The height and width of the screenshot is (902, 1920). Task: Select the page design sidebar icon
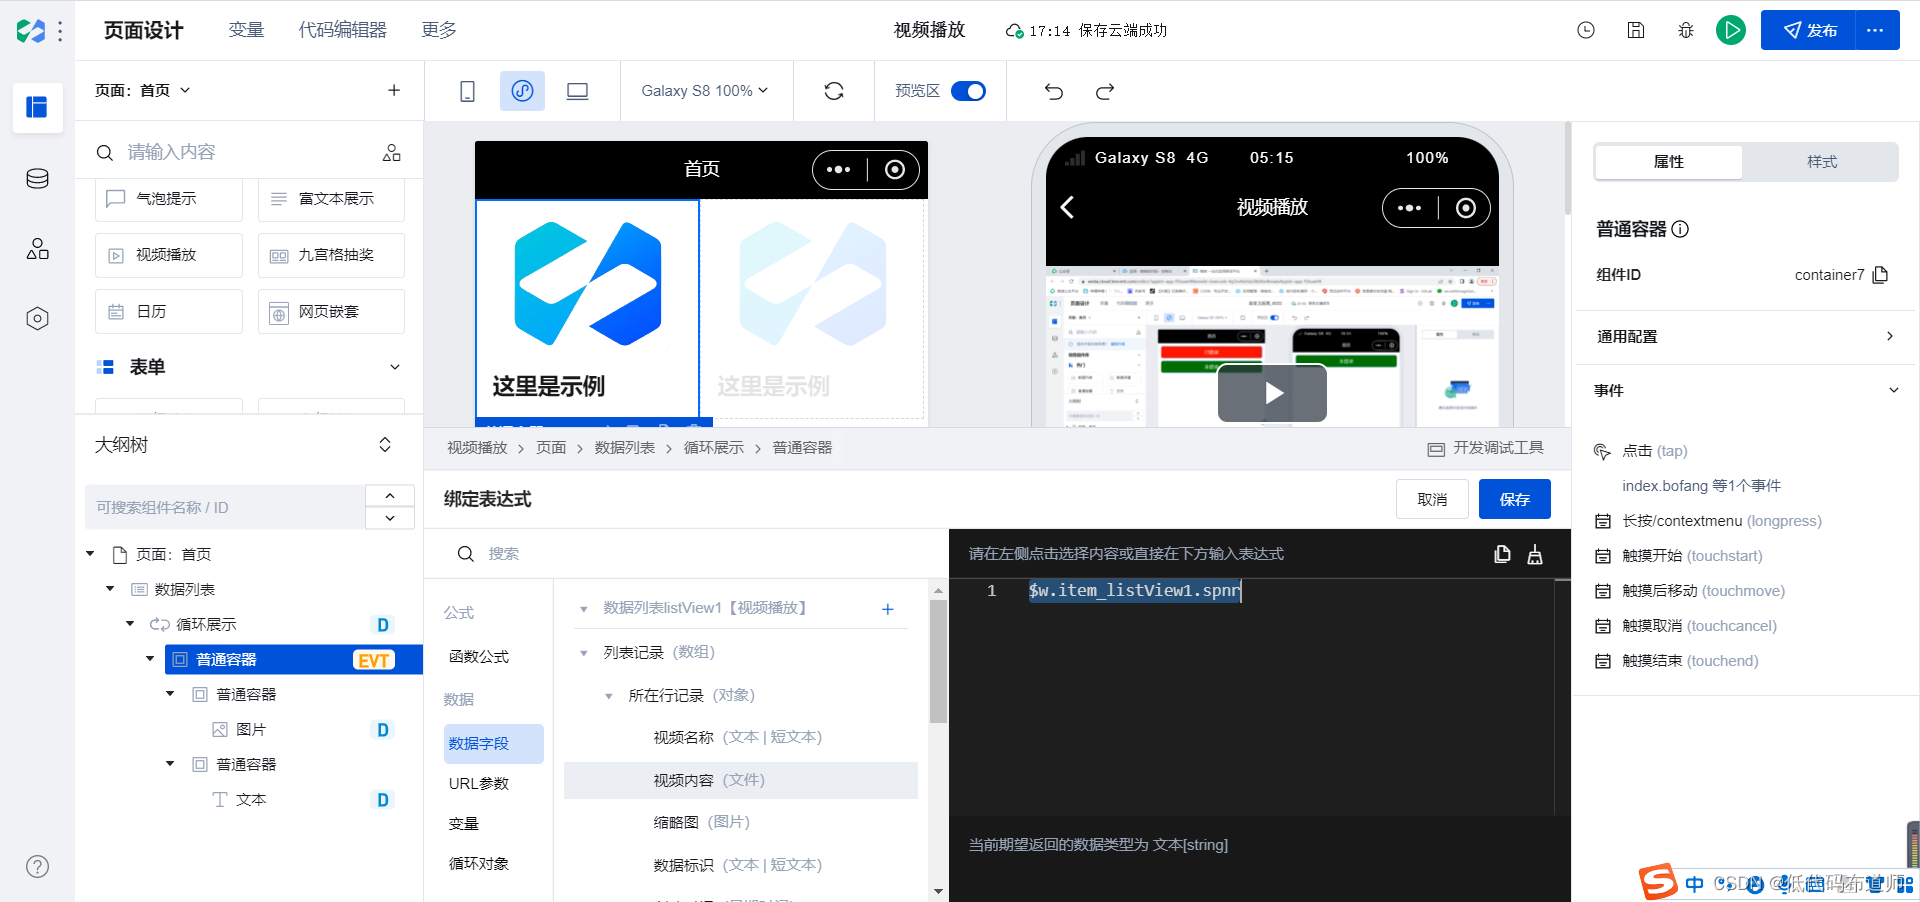pos(37,107)
